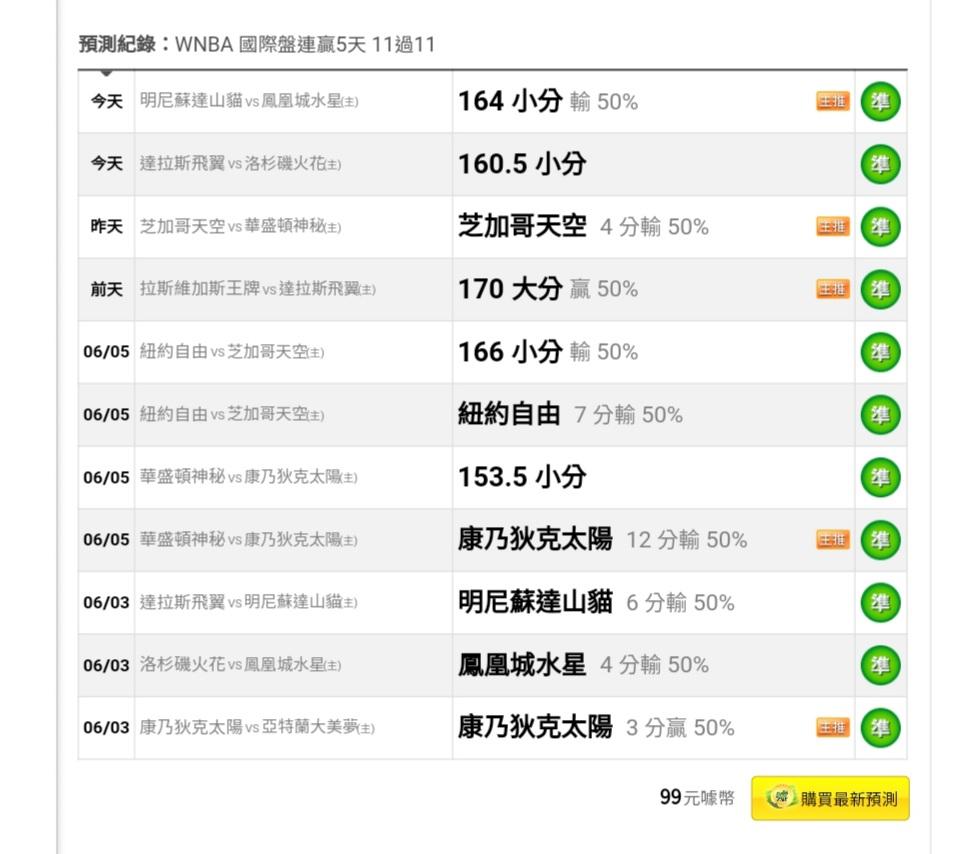Click the 明尼蘇達山貓 6 分輸 50% prediction
Viewport: 954px width, 854px height.
point(596,603)
